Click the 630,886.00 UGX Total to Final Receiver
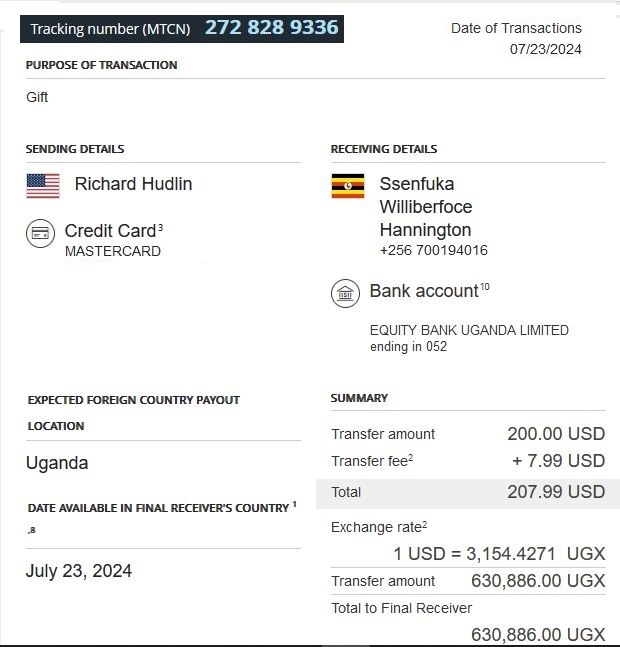This screenshot has width=620, height=647. click(x=538, y=634)
